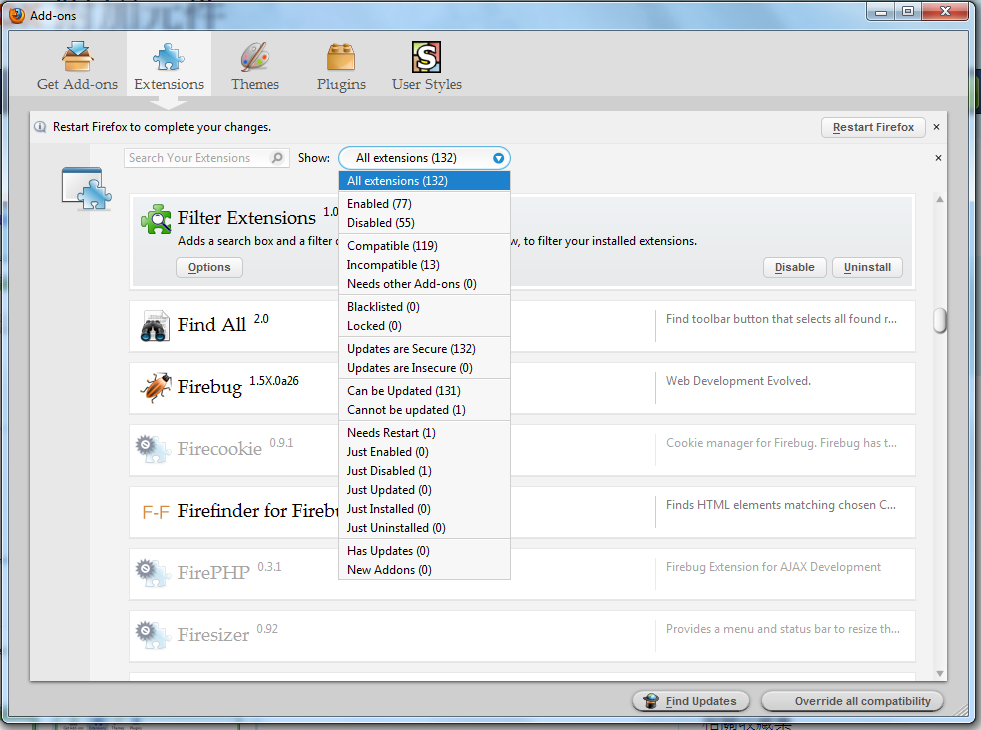Click Find Updates button

[x=691, y=701]
